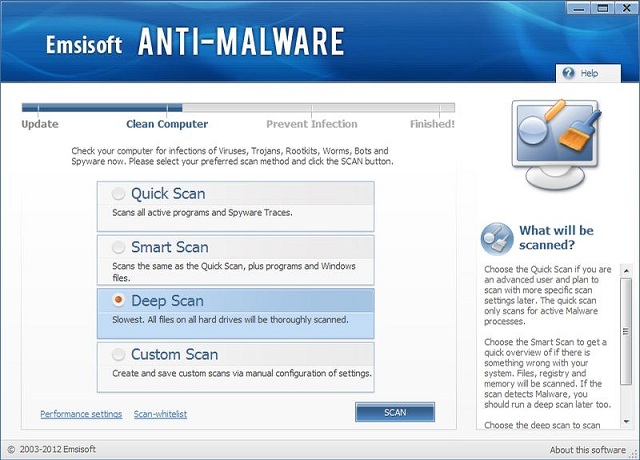Click the '2003-2012 Emsisoft' copyright text
The height and width of the screenshot is (460, 640).
[58, 449]
